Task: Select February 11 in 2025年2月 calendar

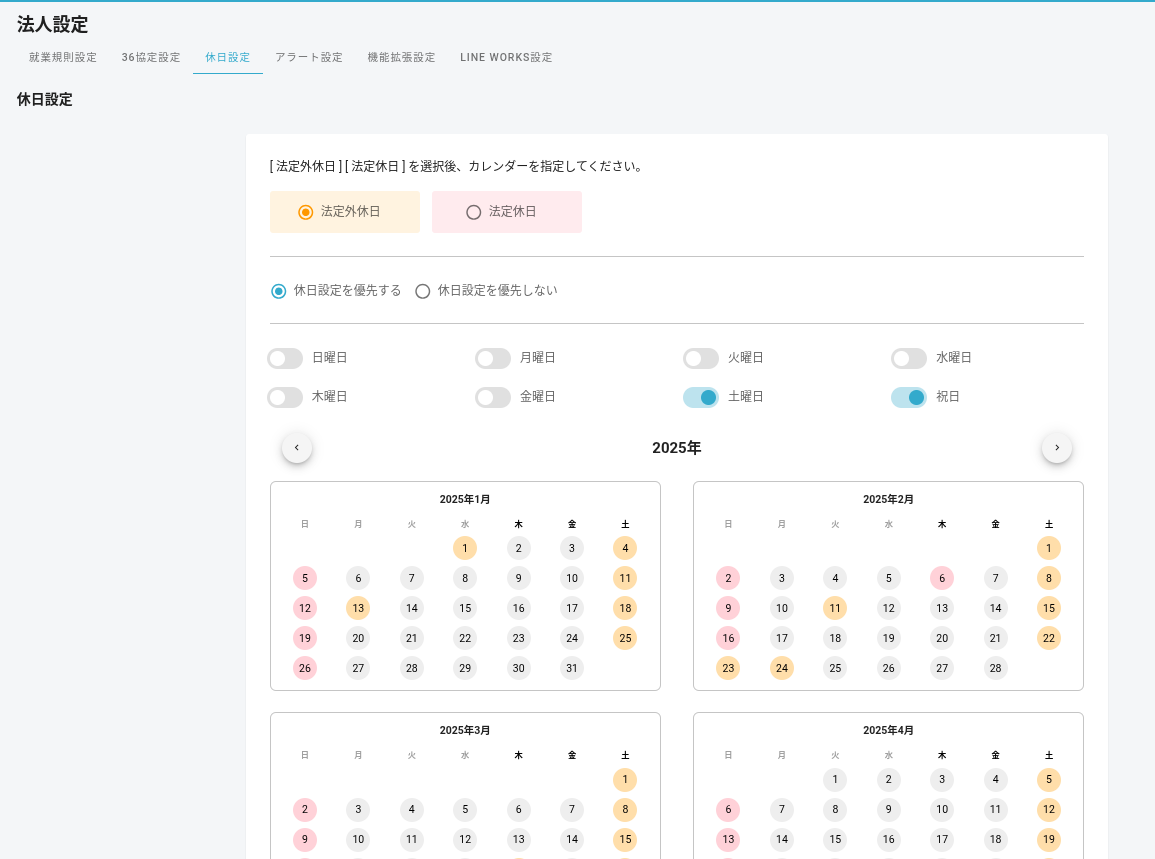Action: [835, 608]
